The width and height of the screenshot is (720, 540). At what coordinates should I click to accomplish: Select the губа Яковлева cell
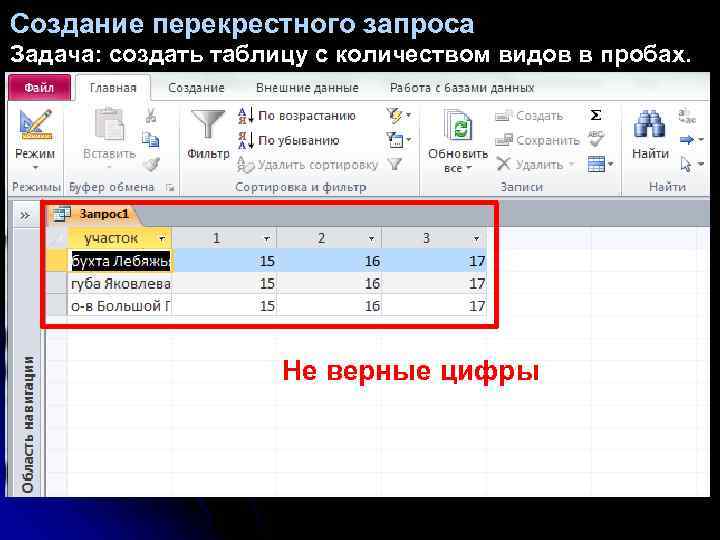pos(120,283)
